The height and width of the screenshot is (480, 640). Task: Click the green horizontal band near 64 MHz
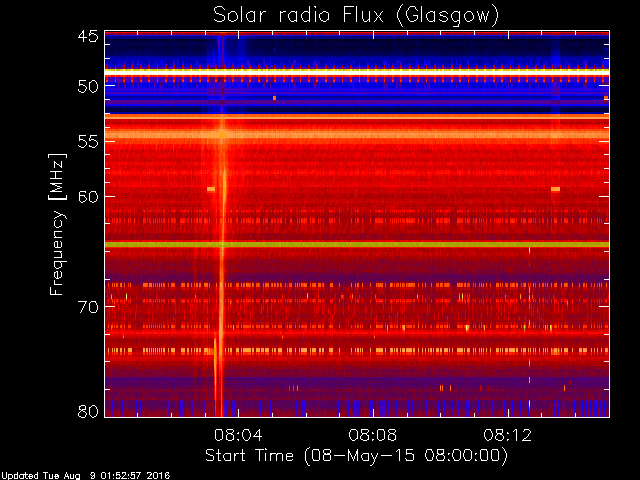tap(357, 244)
